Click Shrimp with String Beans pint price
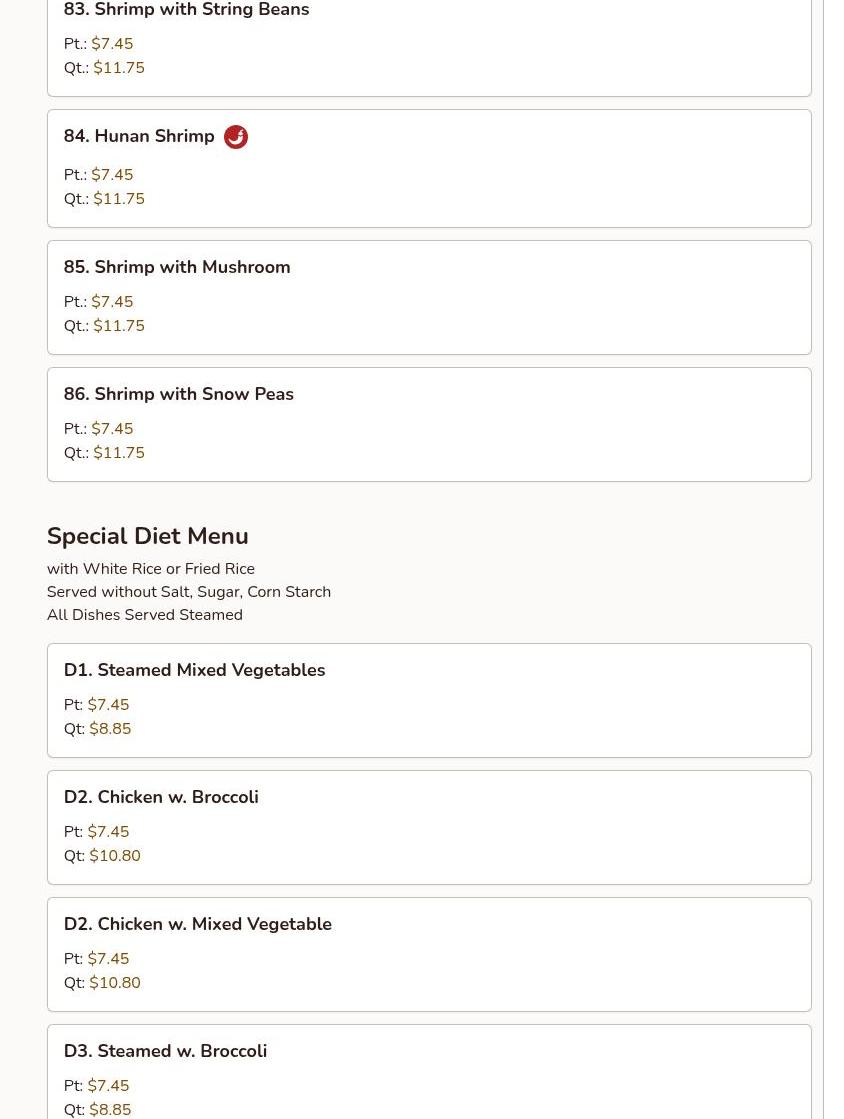The width and height of the screenshot is (844, 1119). 112,44
